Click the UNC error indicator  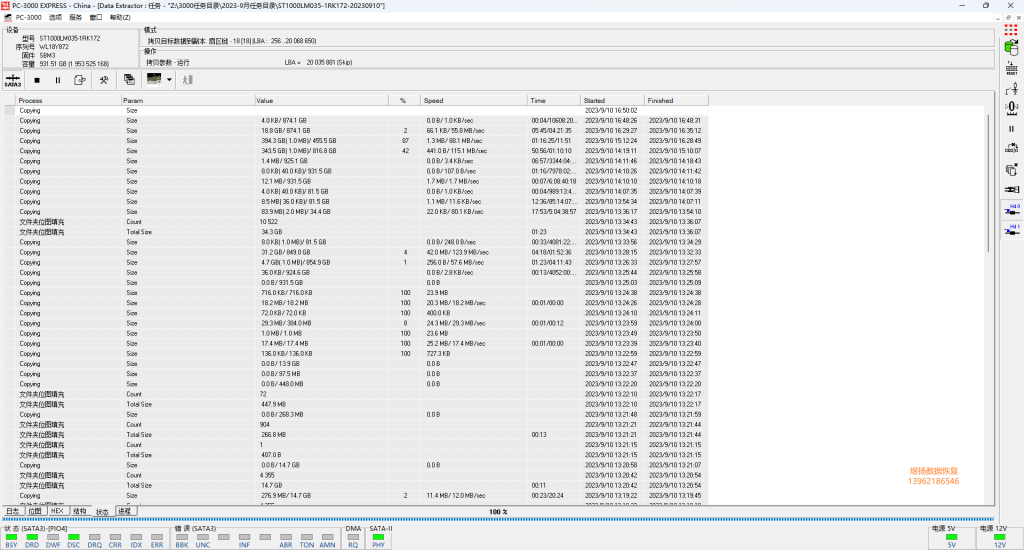[203, 541]
